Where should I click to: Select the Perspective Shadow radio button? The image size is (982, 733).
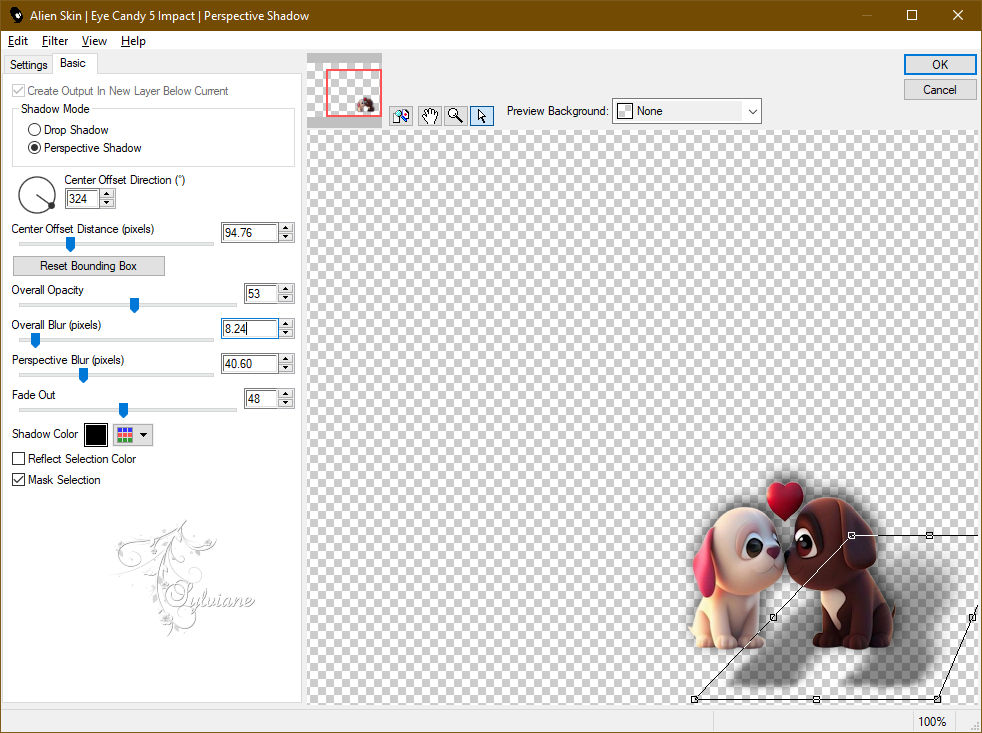tap(34, 148)
